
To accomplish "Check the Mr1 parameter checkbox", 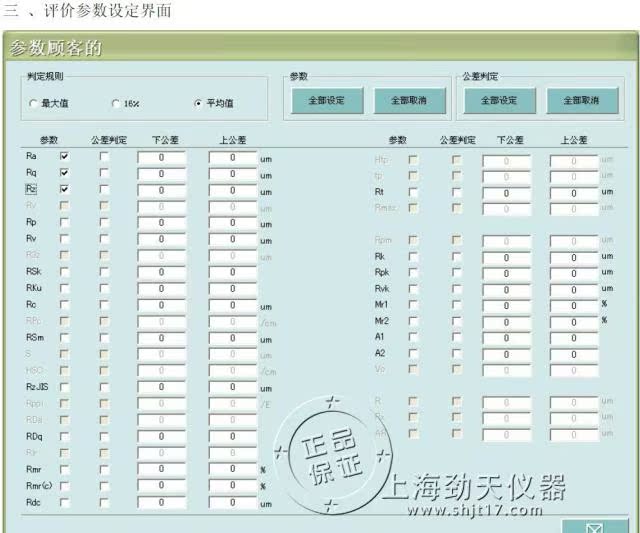I will tap(412, 305).
